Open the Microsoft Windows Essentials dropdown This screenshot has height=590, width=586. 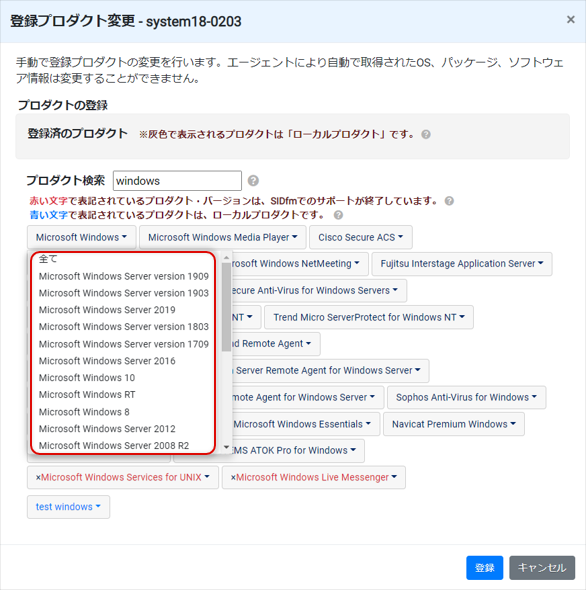point(306,424)
